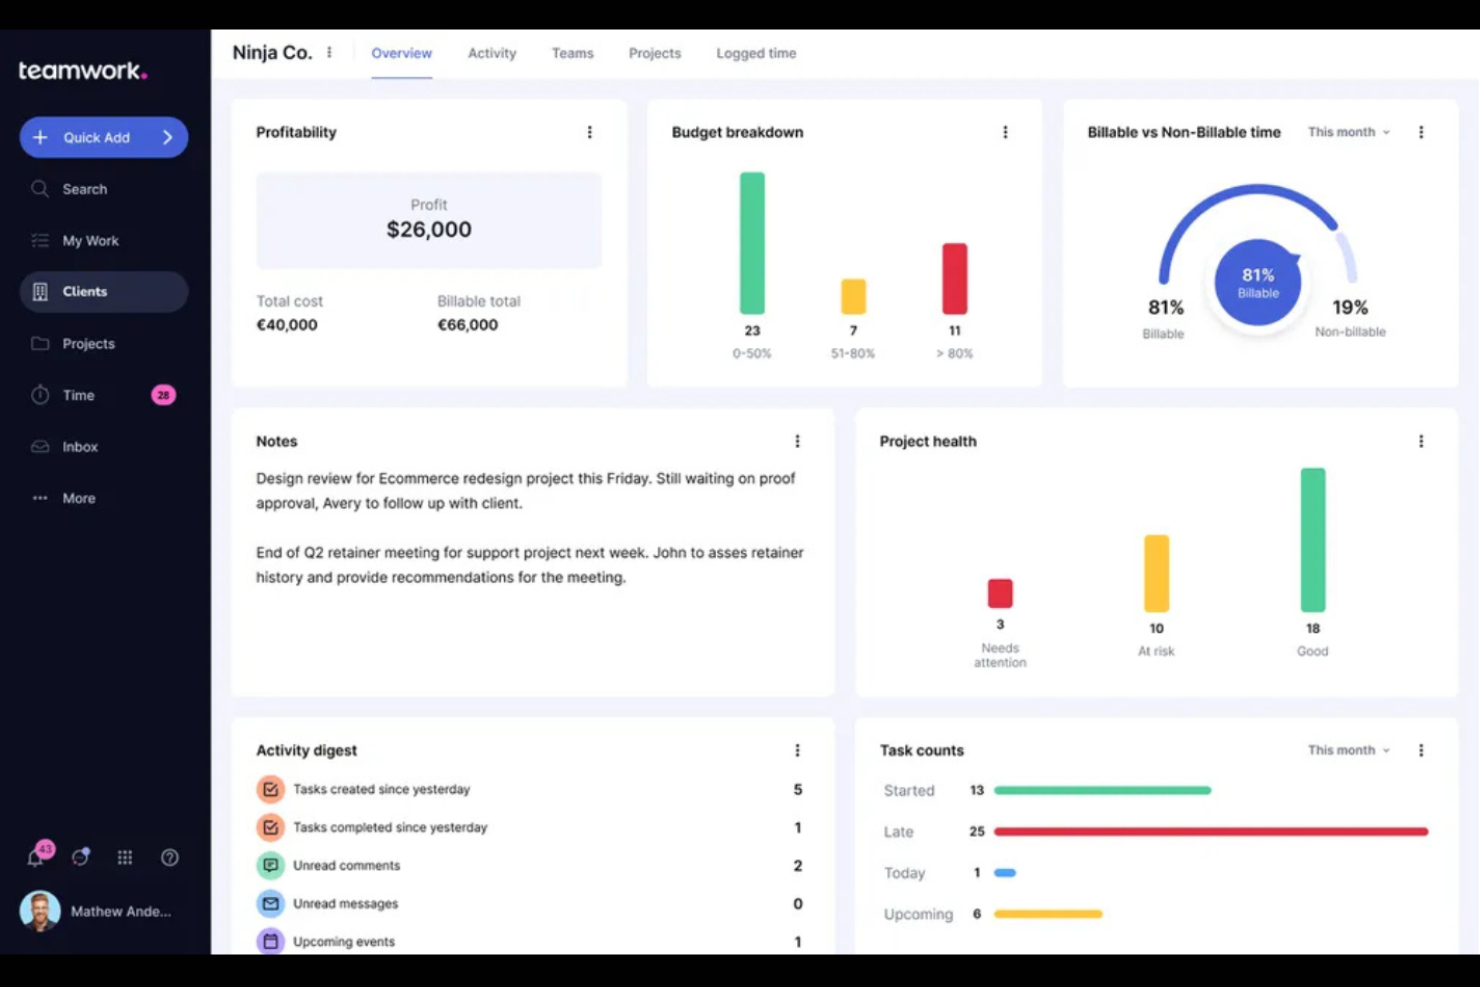Screen dimensions: 1480x987
Task: Select My Work in the sidebar
Action: [89, 240]
